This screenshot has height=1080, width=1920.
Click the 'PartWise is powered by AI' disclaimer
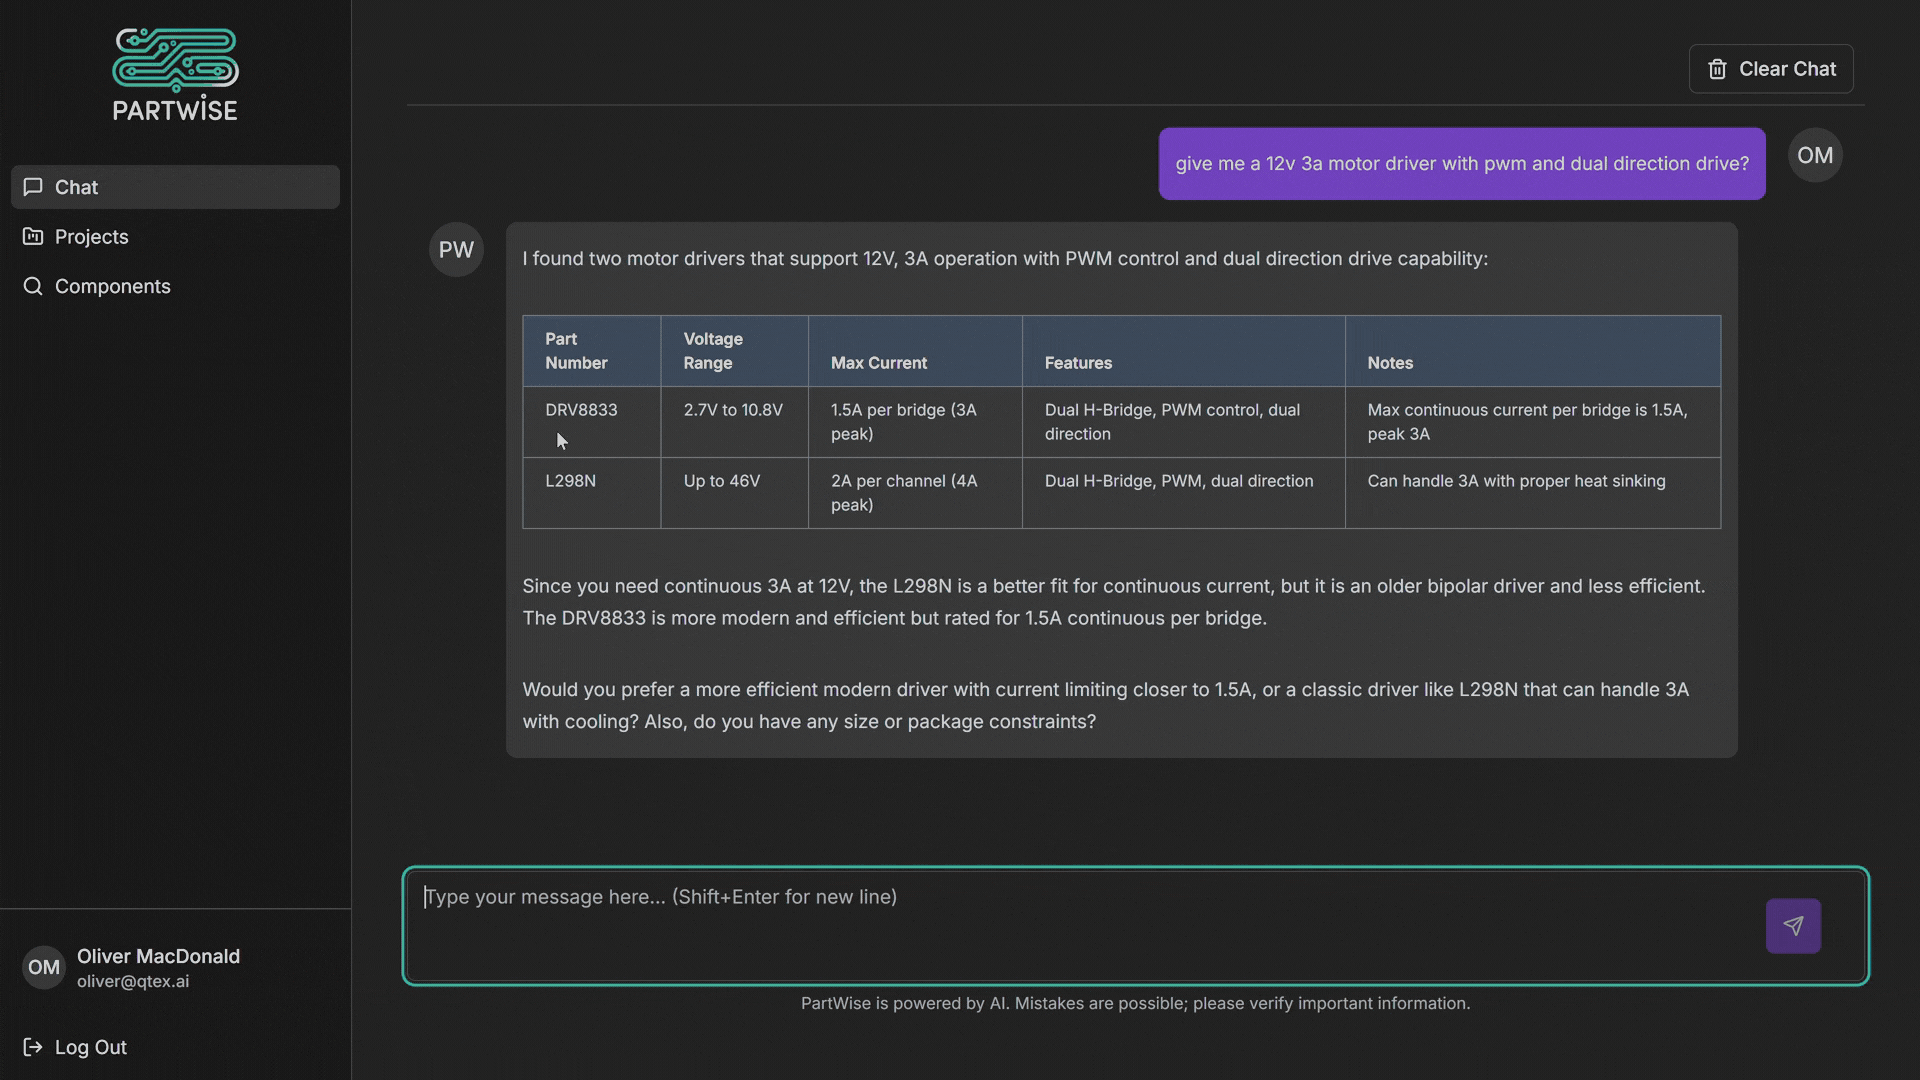(1135, 1003)
